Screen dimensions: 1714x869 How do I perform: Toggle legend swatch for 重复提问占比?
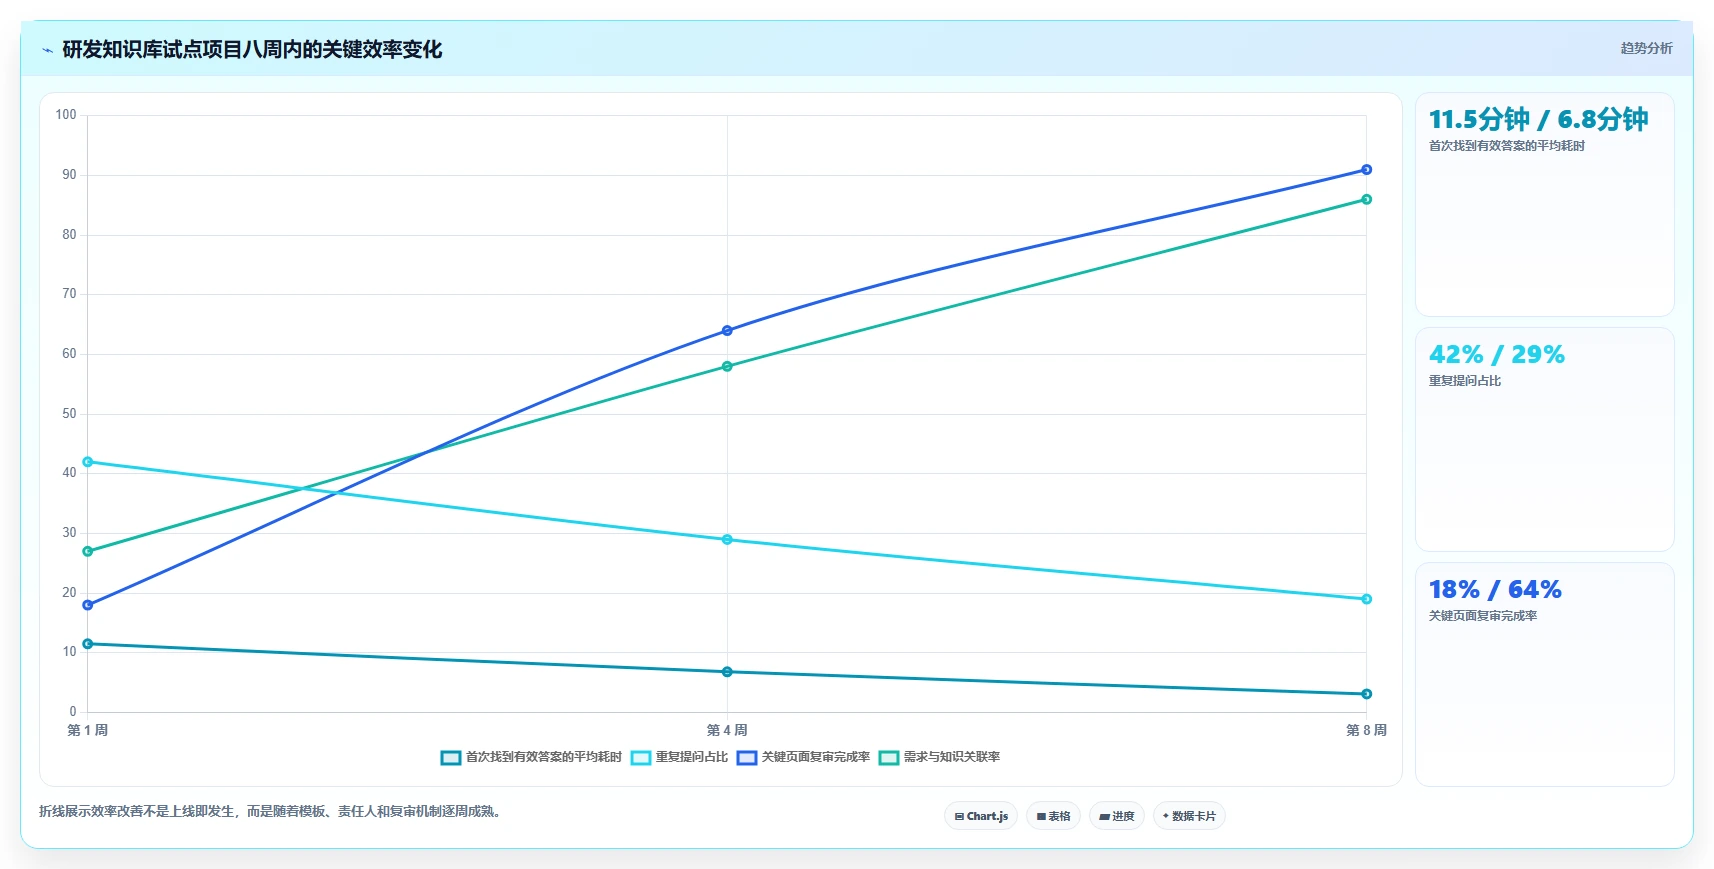[x=641, y=758]
